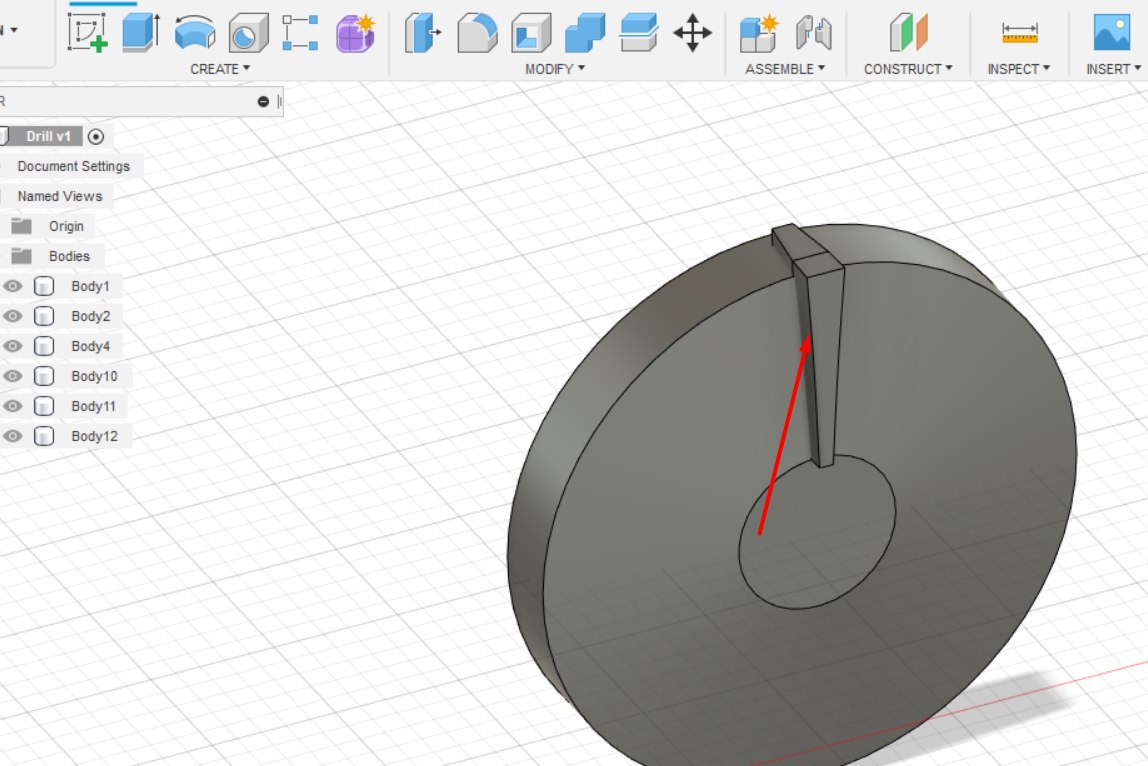This screenshot has height=766, width=1148.
Task: Click the Body1 cylinder body icon
Action: pyautogui.click(x=44, y=286)
